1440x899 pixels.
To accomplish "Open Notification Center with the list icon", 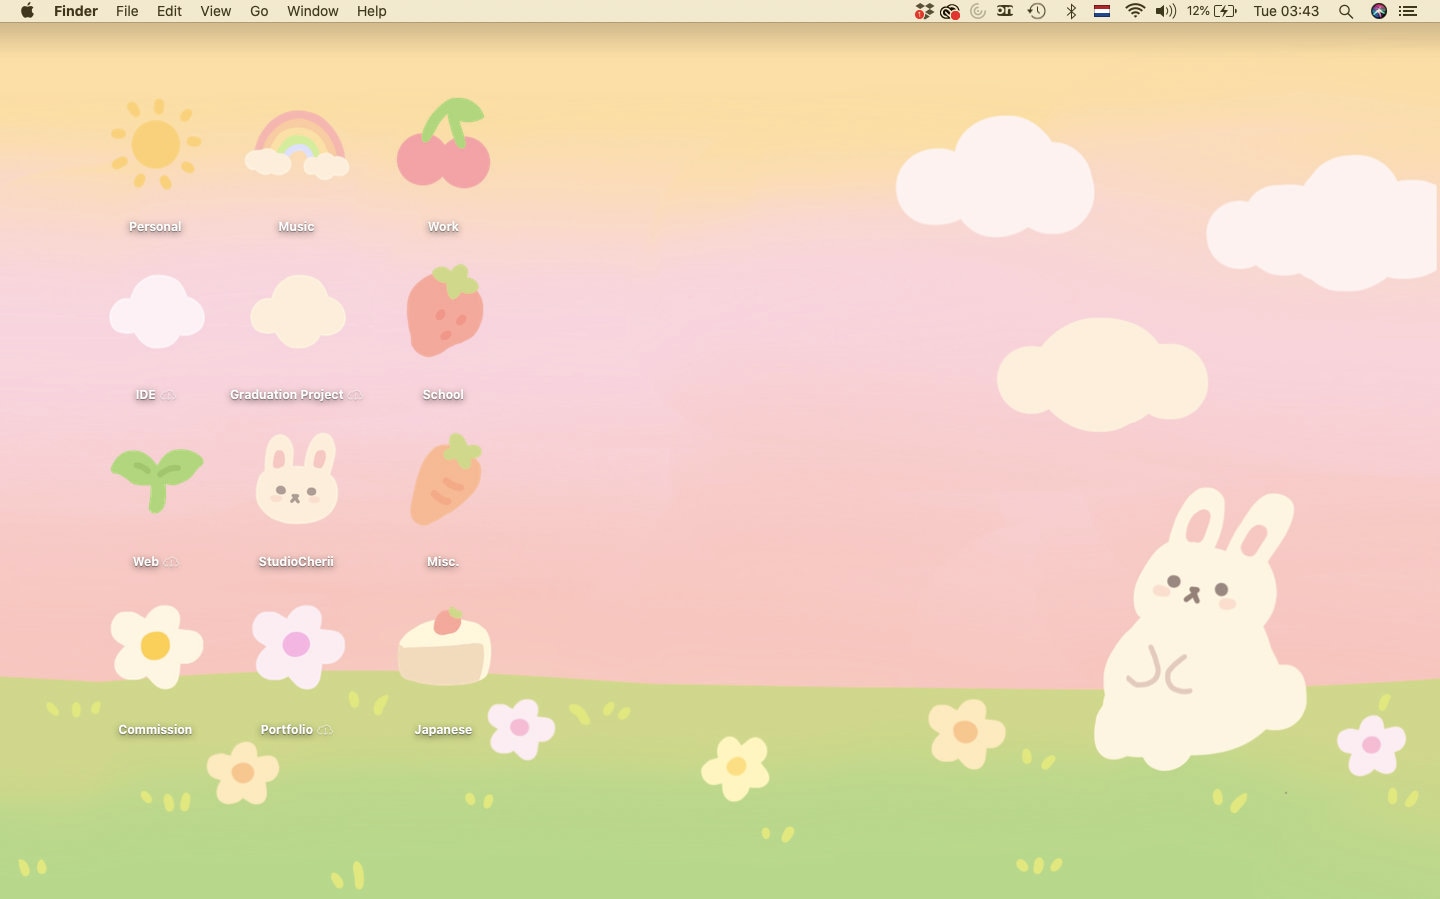I will click(1408, 11).
